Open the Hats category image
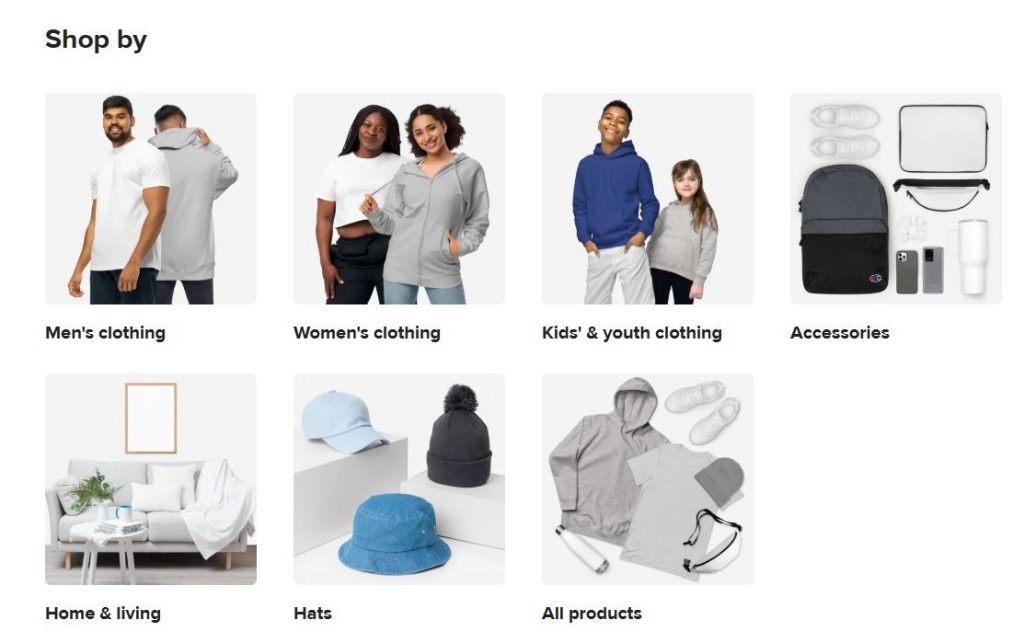1024x643 pixels. pyautogui.click(x=399, y=479)
